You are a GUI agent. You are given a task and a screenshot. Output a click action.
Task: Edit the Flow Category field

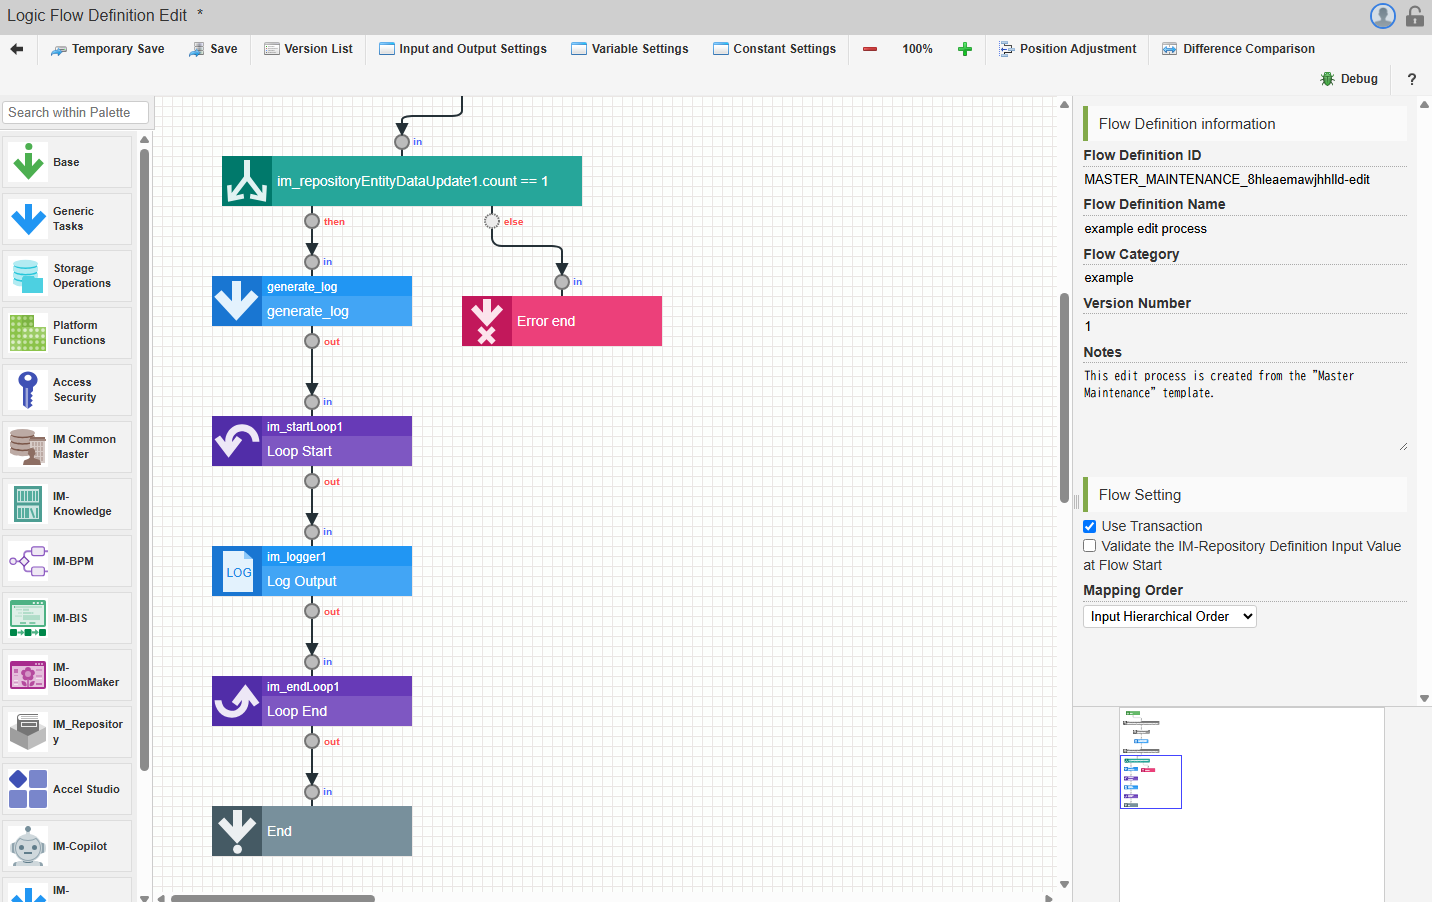pyautogui.click(x=1245, y=277)
